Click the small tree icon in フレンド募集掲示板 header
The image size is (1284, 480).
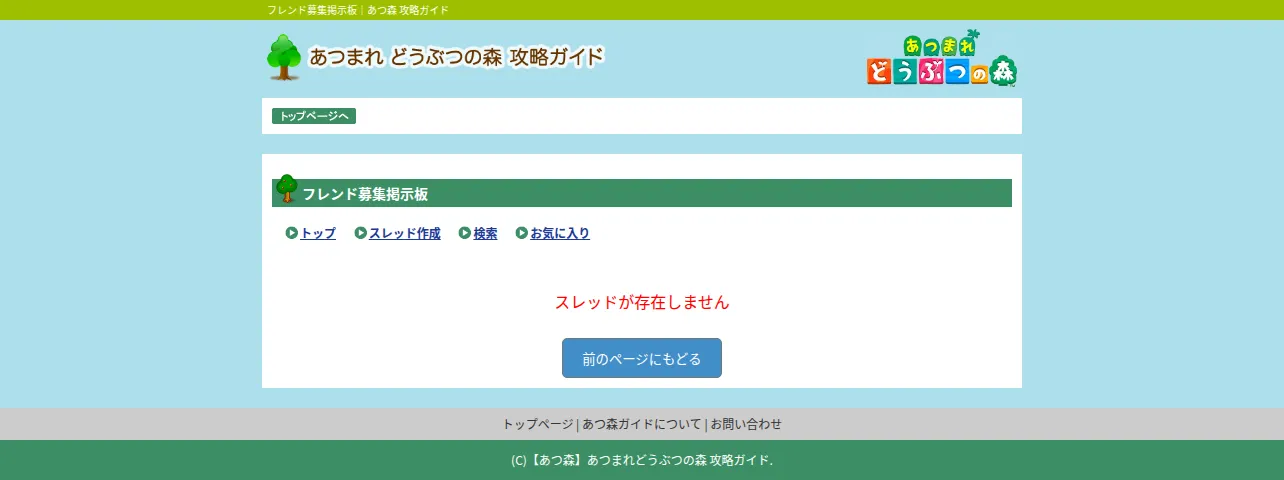pyautogui.click(x=287, y=189)
